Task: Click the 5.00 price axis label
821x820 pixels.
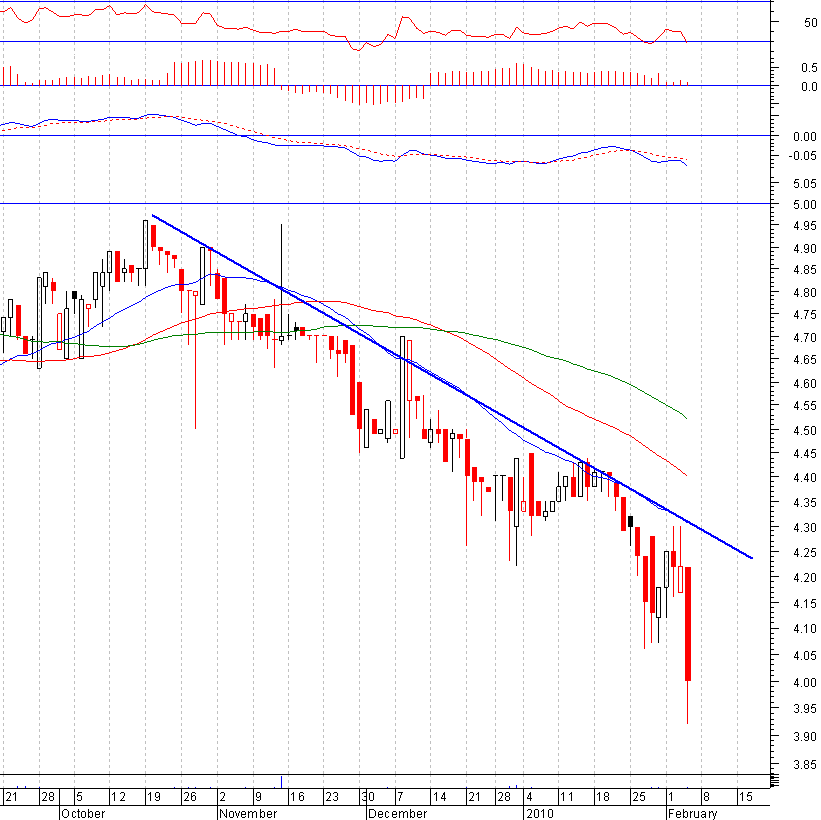Action: click(x=805, y=204)
